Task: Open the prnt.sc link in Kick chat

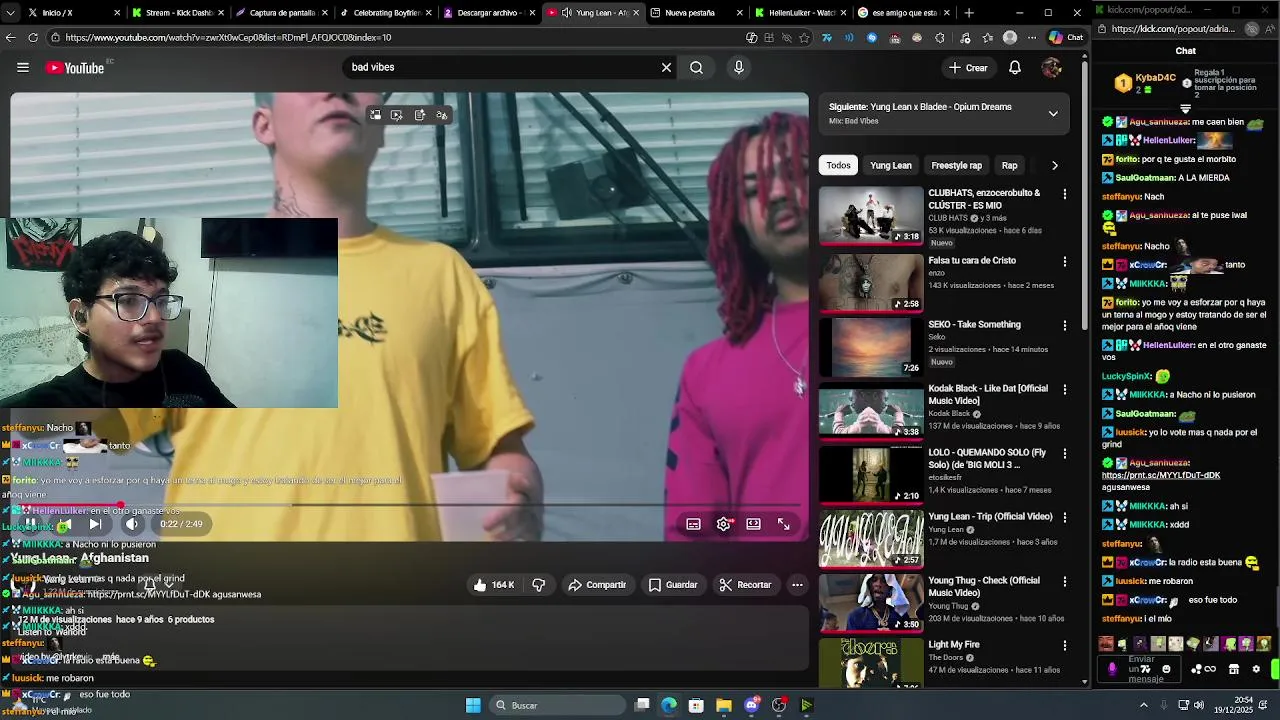Action: (1161, 475)
